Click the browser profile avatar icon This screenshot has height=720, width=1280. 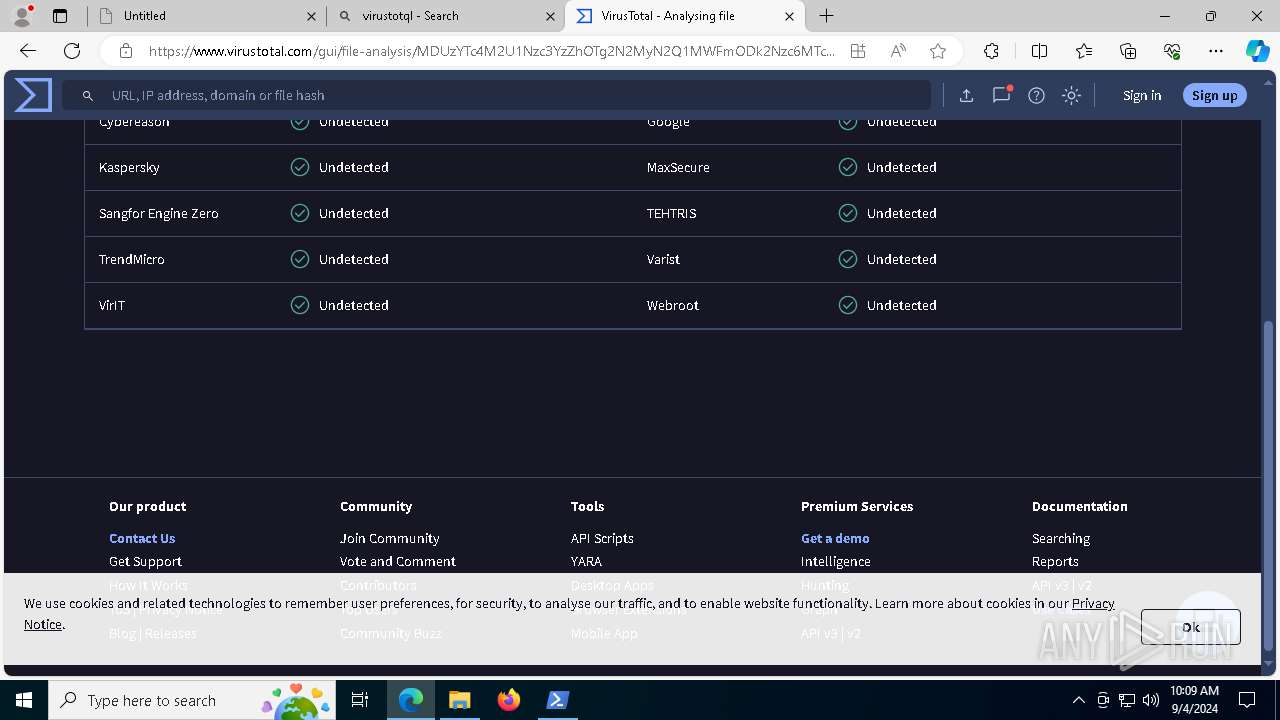pyautogui.click(x=22, y=16)
